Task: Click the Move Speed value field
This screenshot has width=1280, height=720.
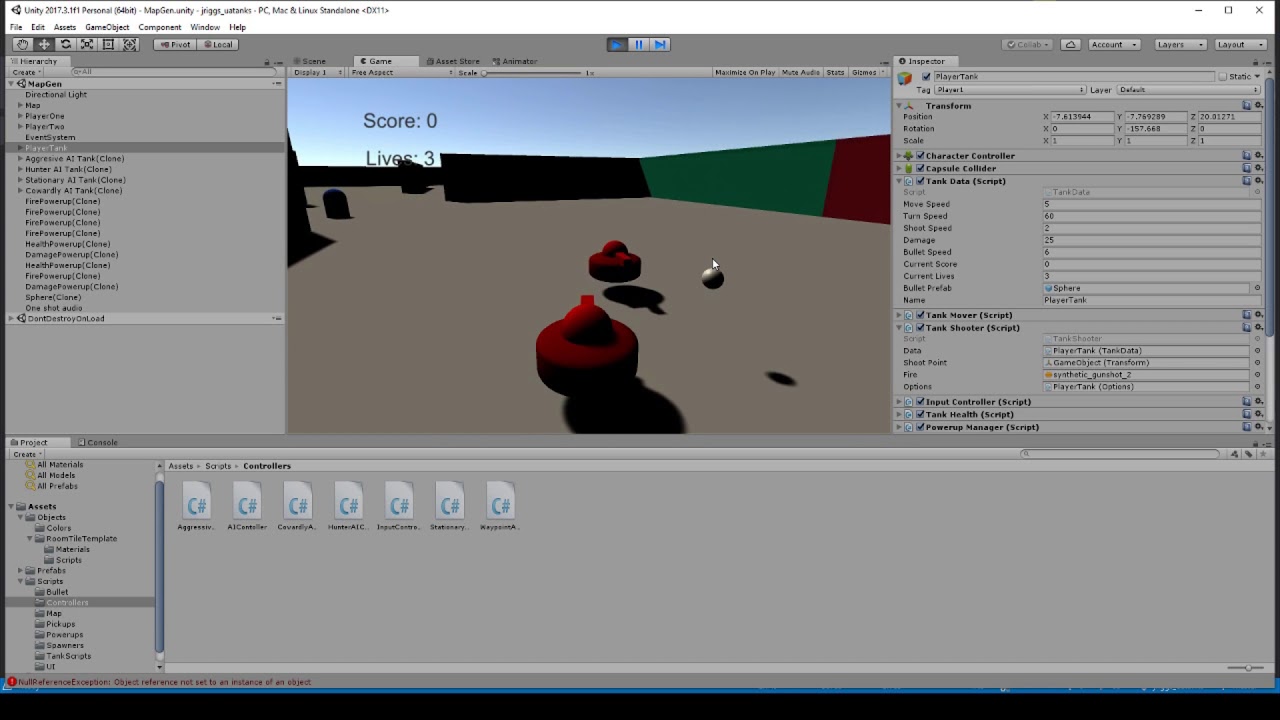Action: pyautogui.click(x=1151, y=204)
